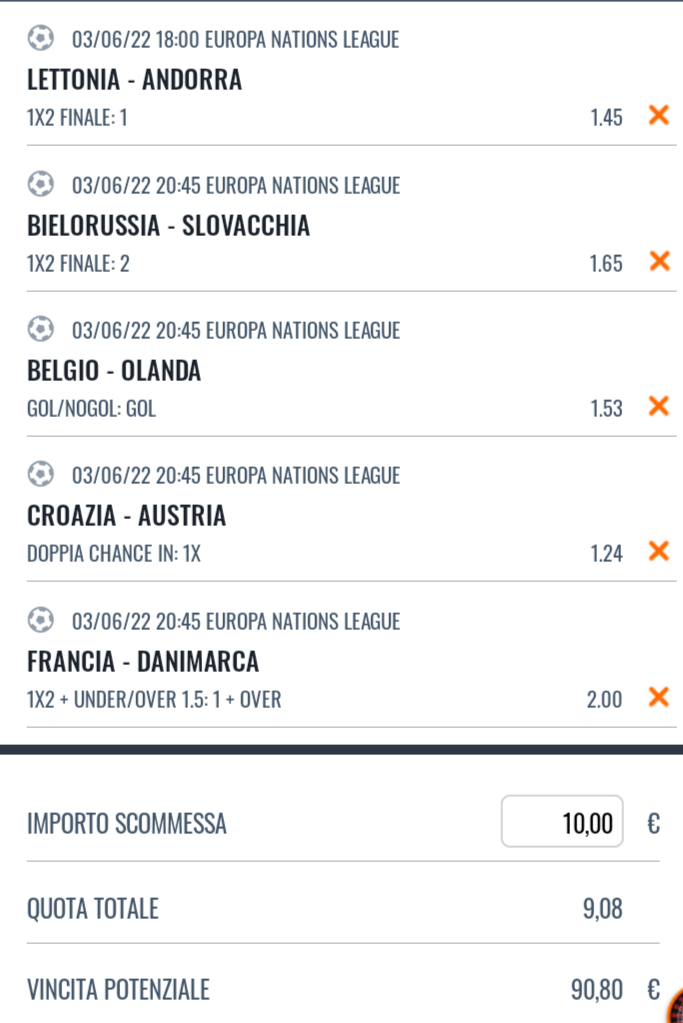Delete the Francia - Danimarca bet

[658, 696]
